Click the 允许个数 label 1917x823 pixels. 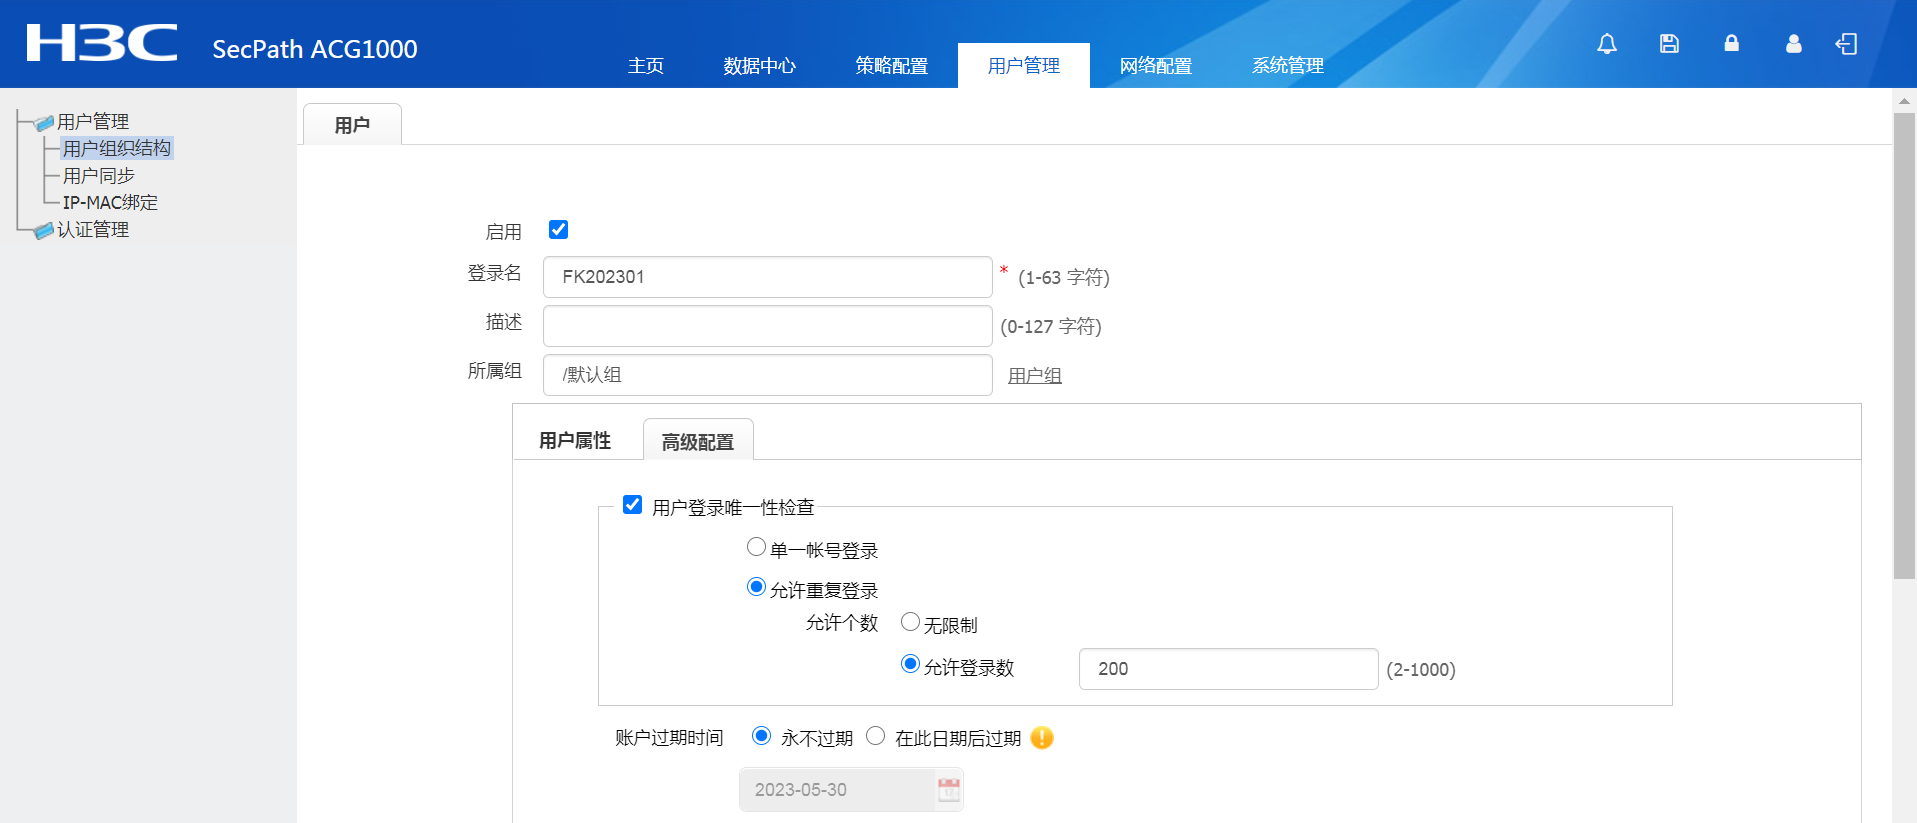842,623
